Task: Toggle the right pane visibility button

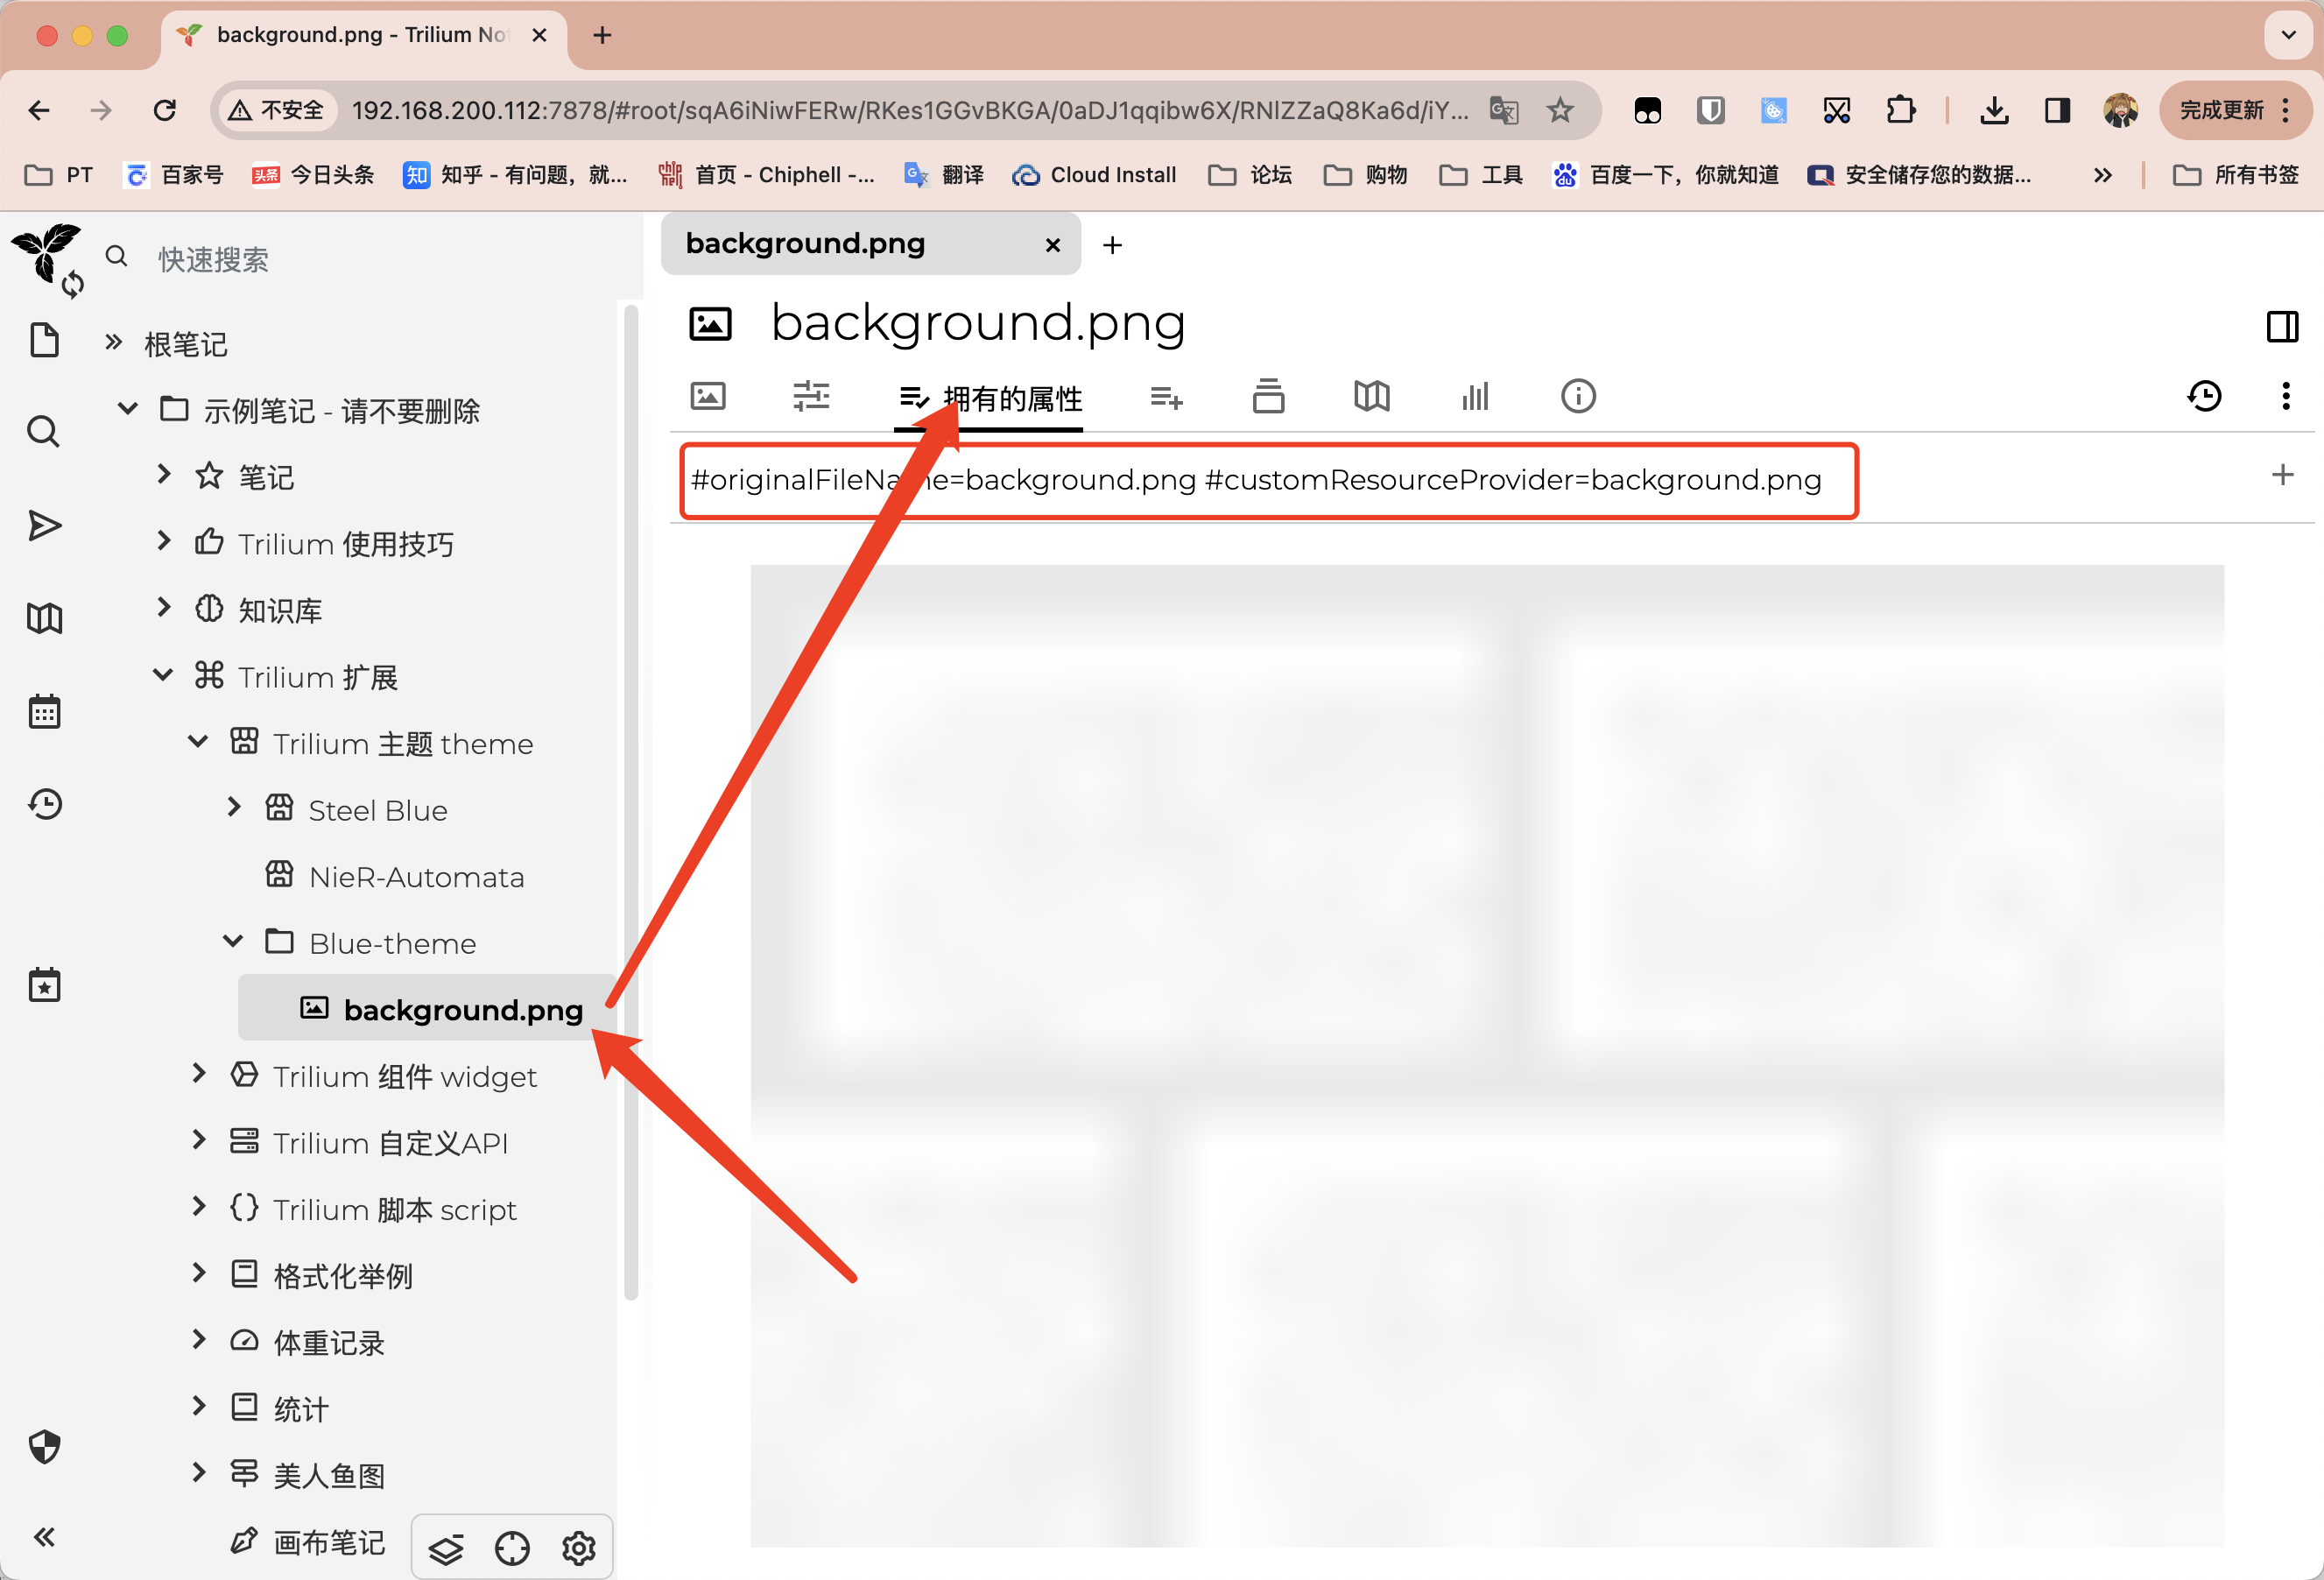Action: [x=2281, y=327]
